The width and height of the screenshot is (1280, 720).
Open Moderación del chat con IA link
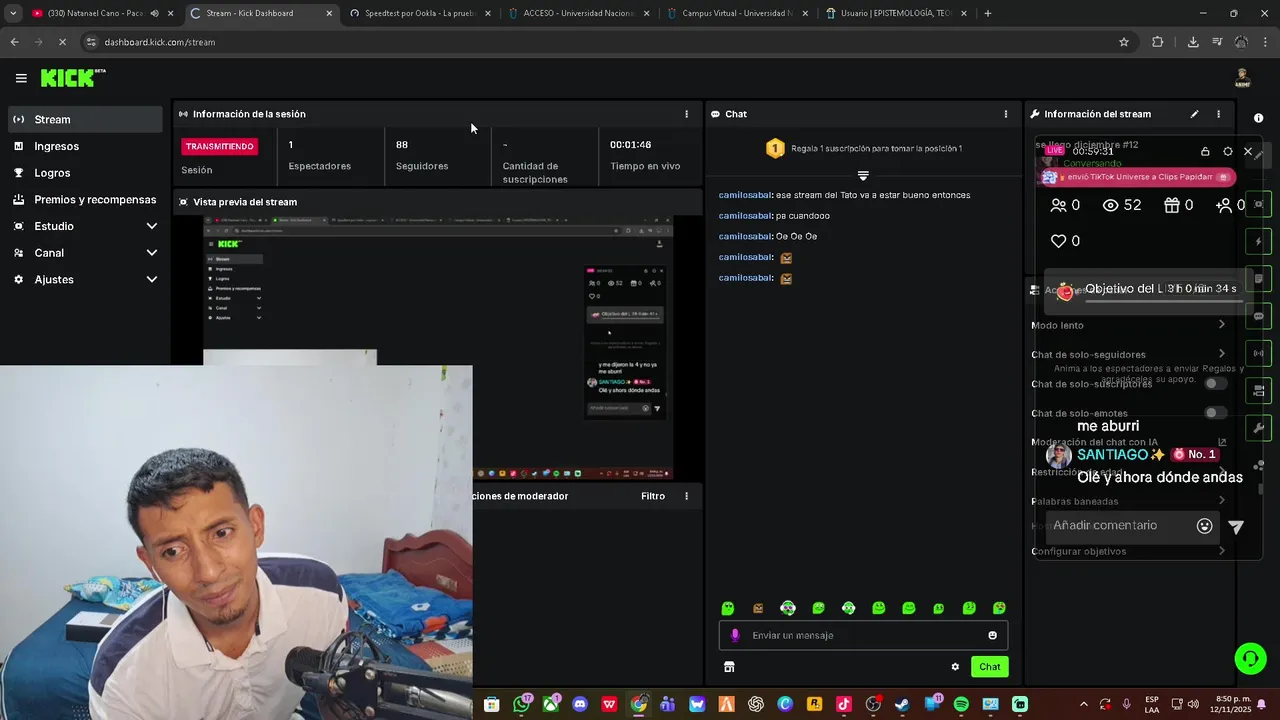pyautogui.click(x=1222, y=442)
